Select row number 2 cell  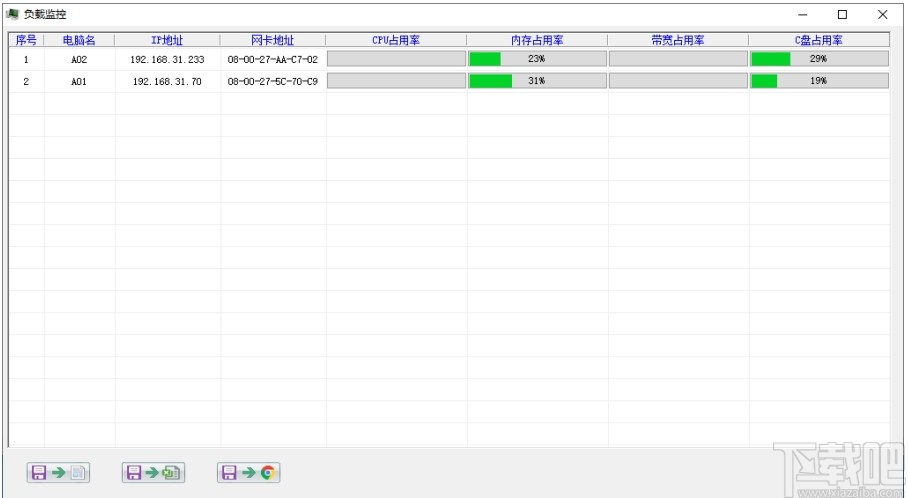(26, 81)
